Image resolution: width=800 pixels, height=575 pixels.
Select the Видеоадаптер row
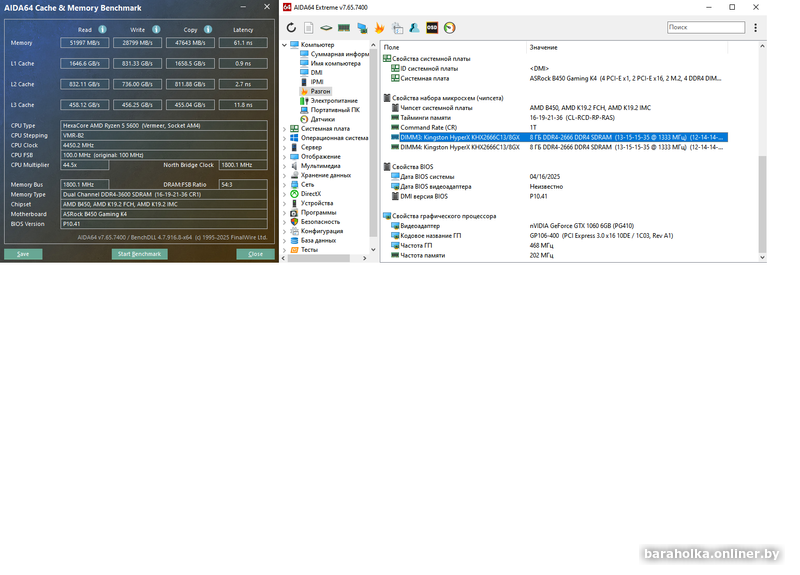[x=559, y=226]
